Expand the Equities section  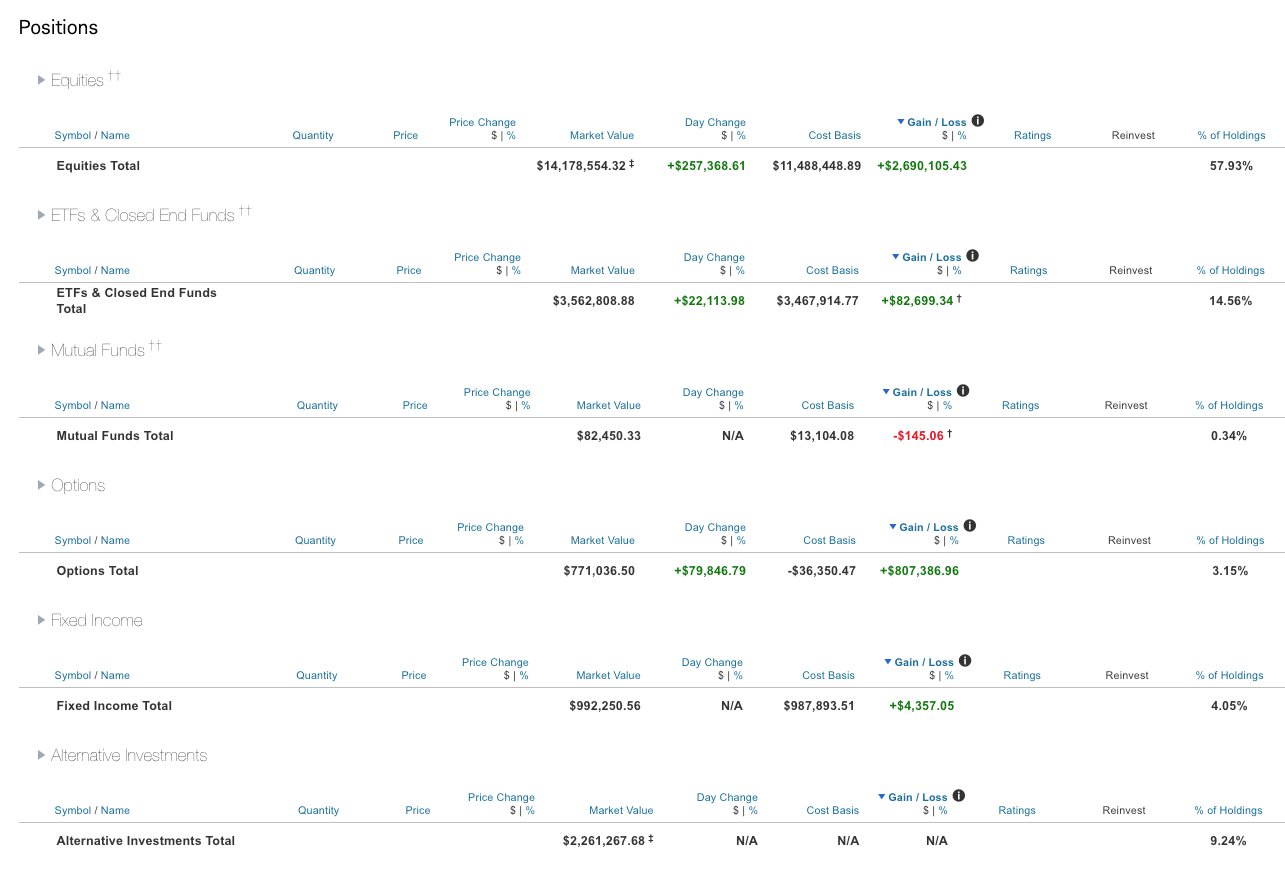click(41, 80)
